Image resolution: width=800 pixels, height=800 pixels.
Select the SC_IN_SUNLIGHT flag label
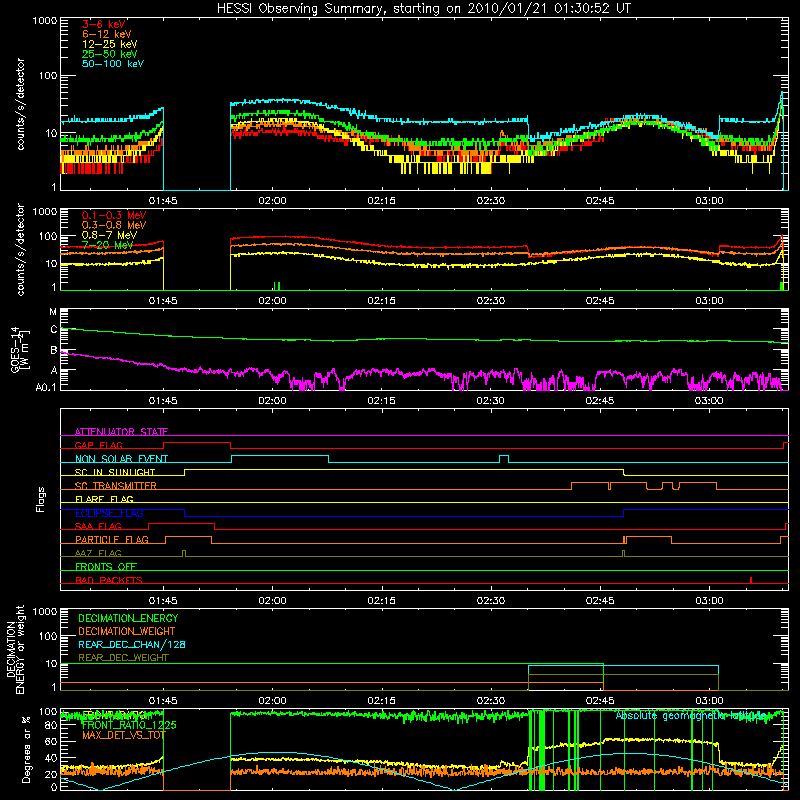[x=115, y=472]
